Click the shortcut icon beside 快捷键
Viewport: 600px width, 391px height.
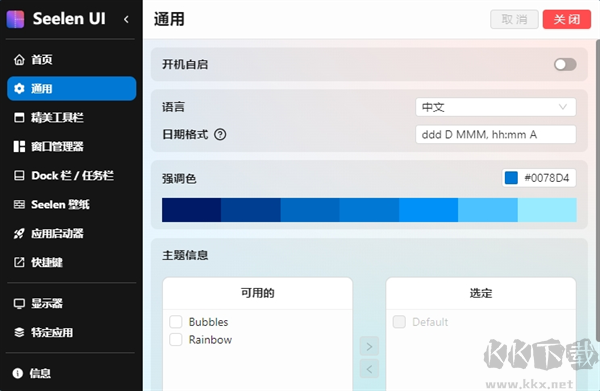19,262
